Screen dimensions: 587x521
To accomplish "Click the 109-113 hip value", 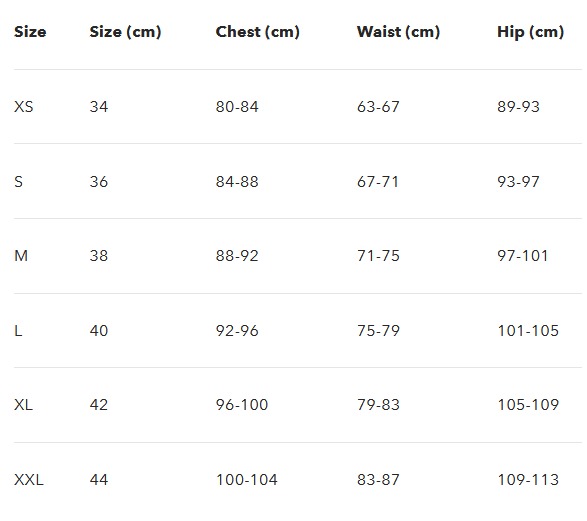I will tap(528, 479).
